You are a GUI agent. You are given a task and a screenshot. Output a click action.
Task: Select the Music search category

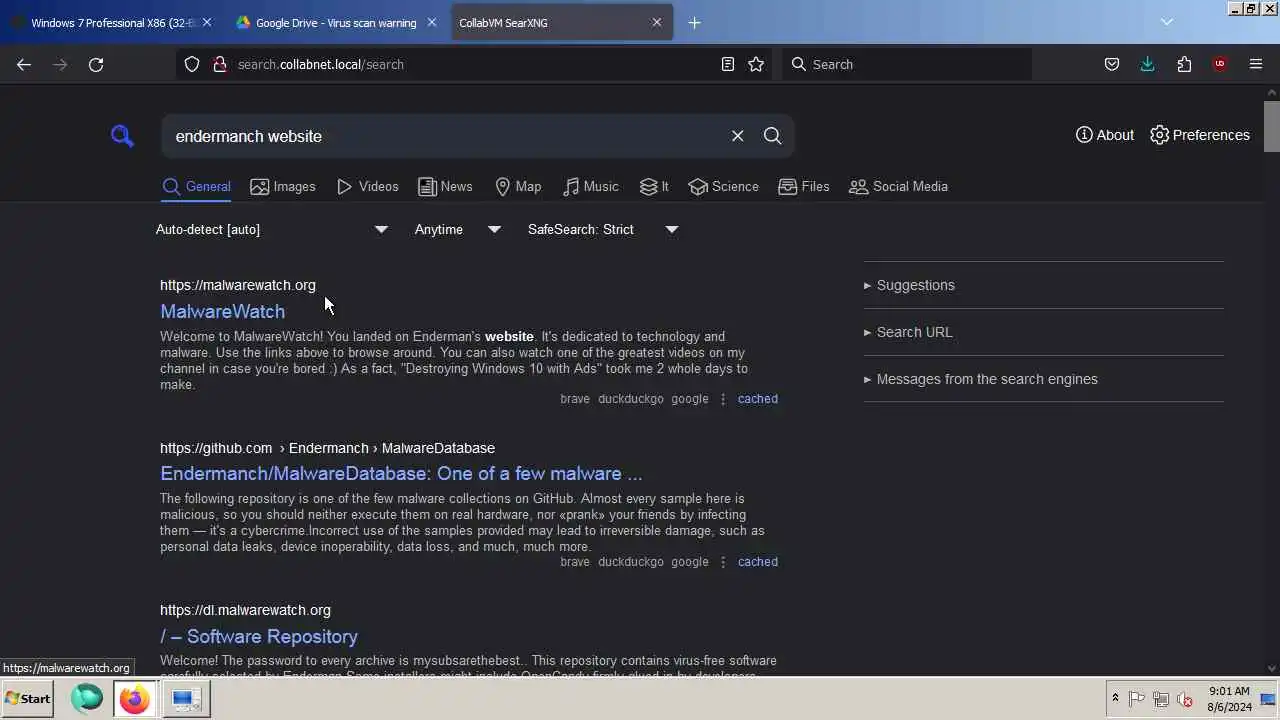pyautogui.click(x=591, y=186)
